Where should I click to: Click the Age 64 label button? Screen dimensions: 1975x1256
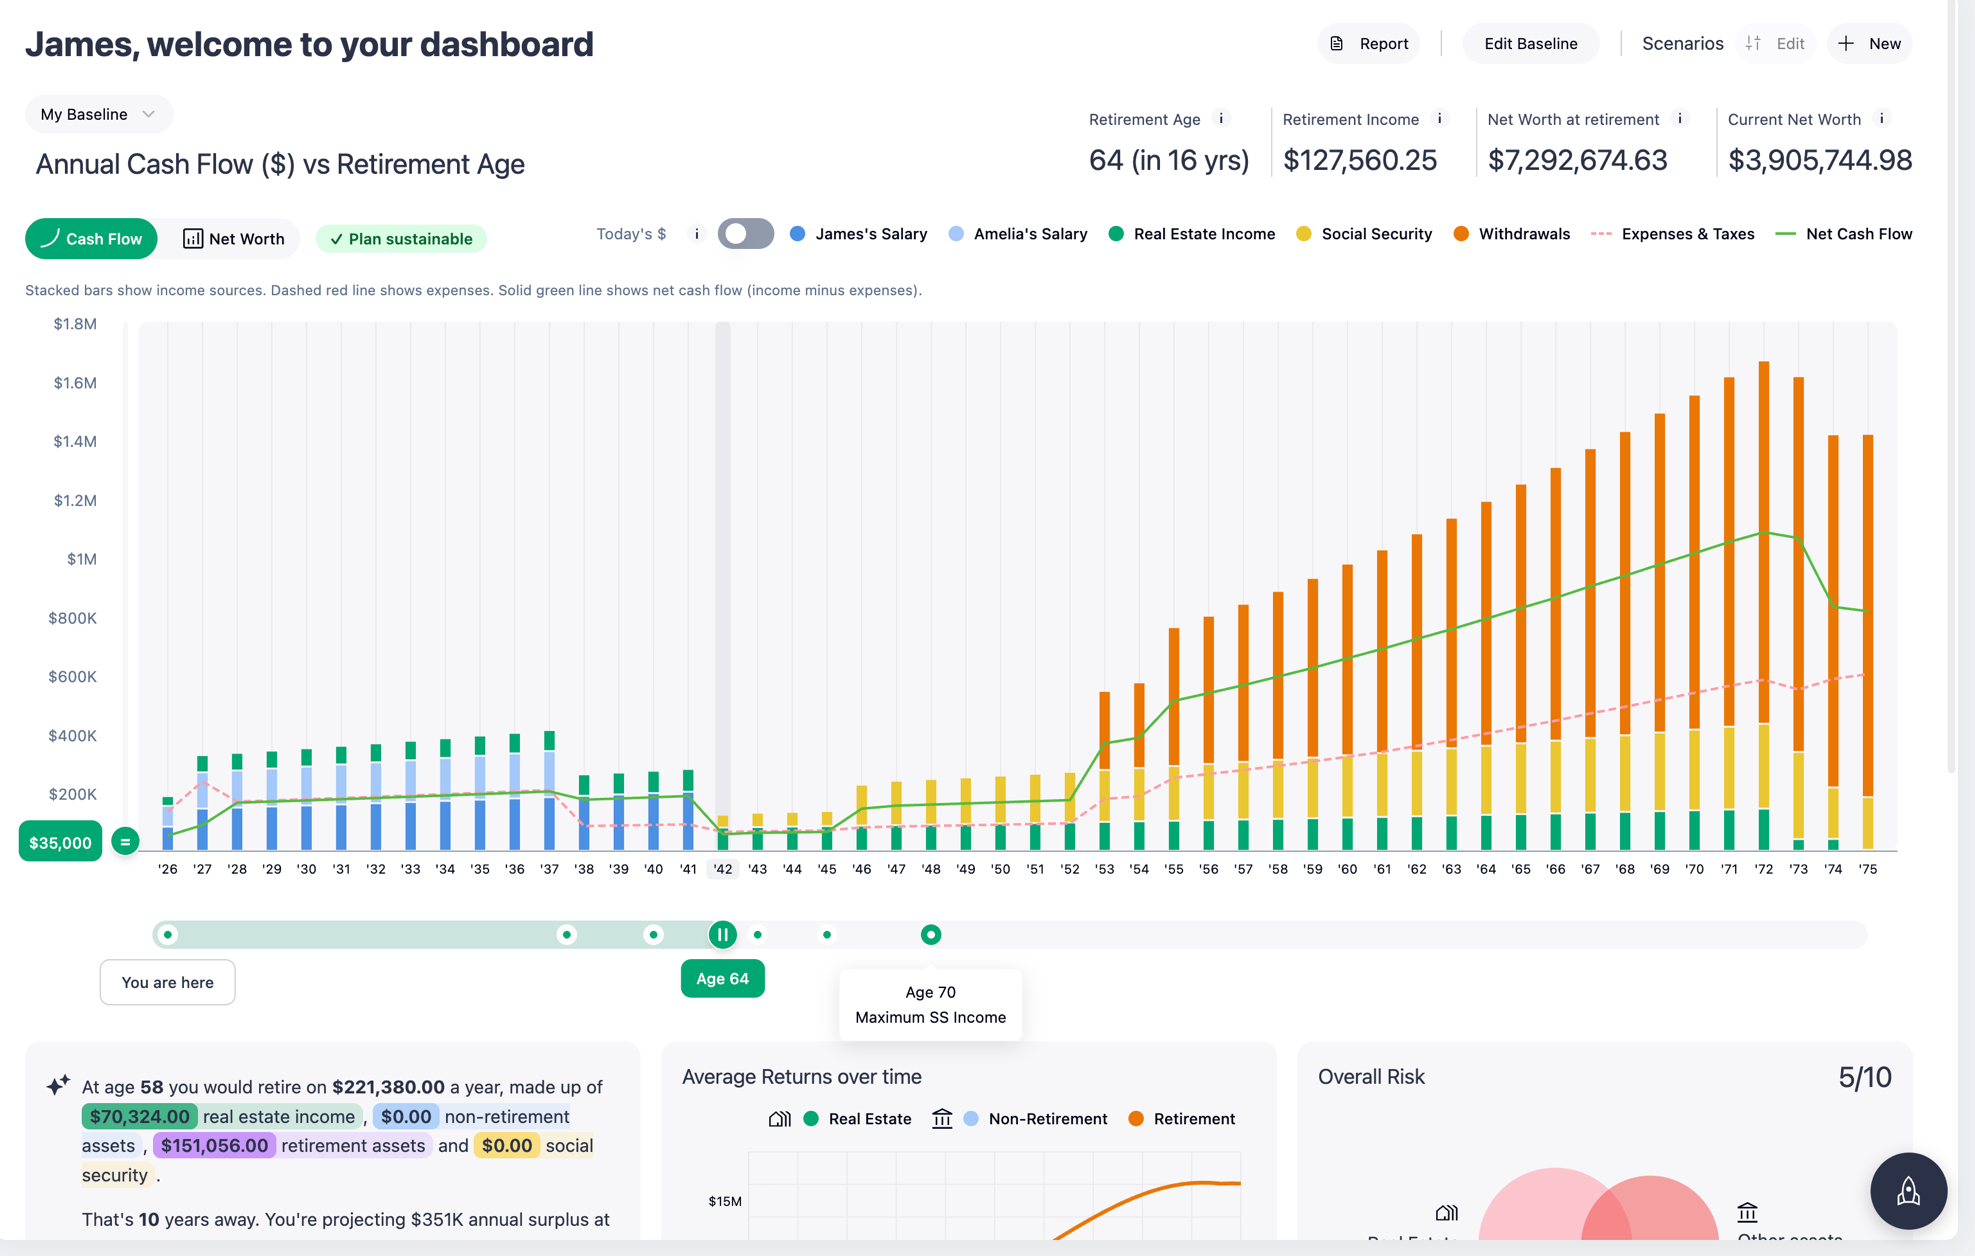(x=723, y=978)
